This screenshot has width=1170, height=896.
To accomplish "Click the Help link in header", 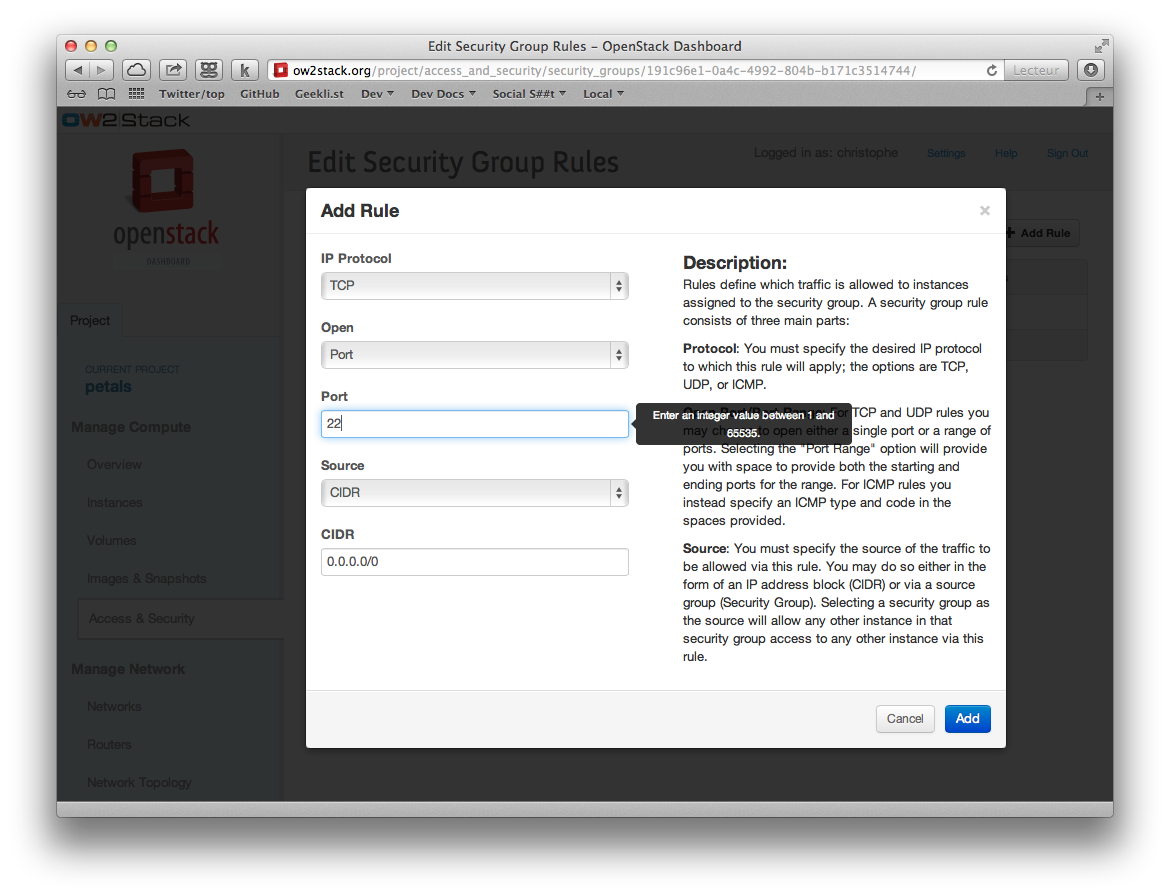I will point(1006,153).
